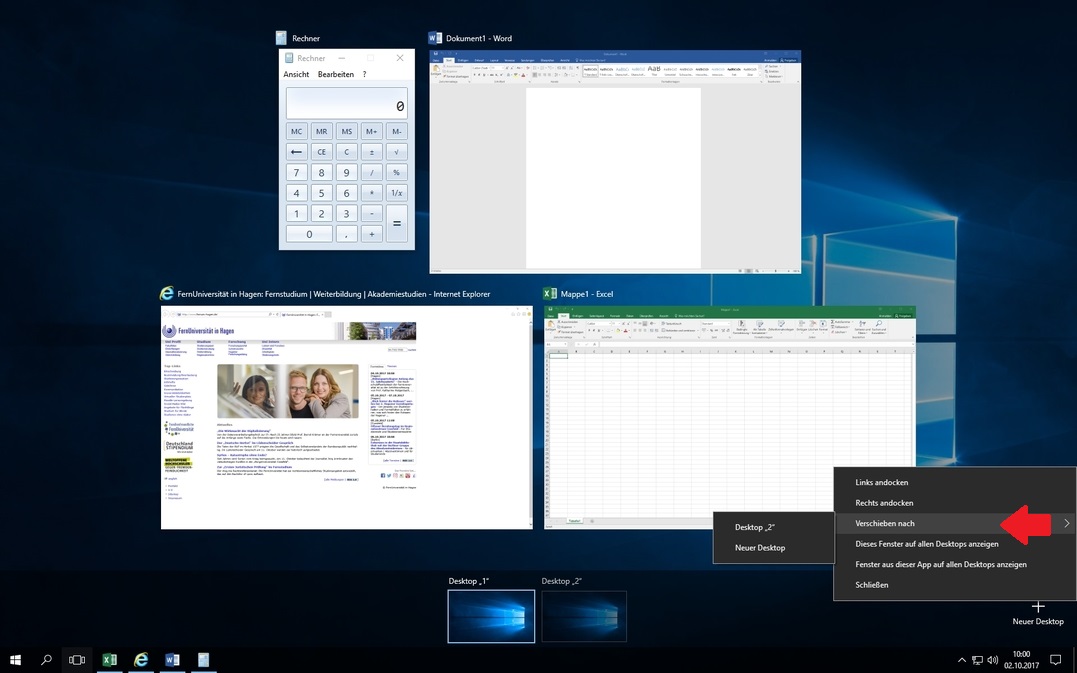The image size is (1077, 673).
Task: Select the Dokument1 - Word window preview
Action: (615, 162)
